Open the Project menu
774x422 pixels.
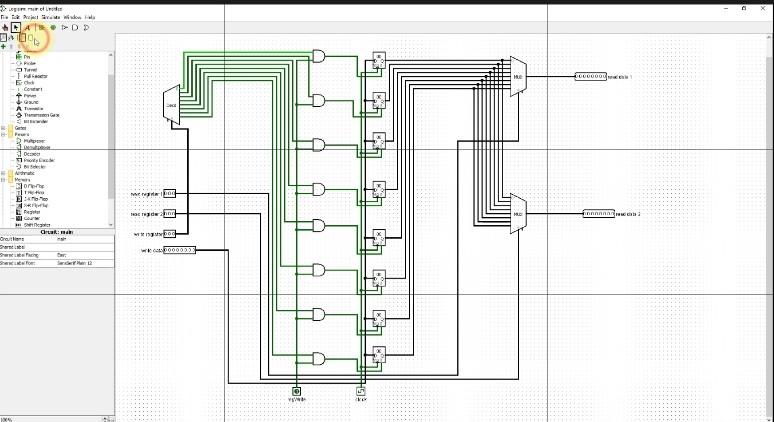point(31,17)
